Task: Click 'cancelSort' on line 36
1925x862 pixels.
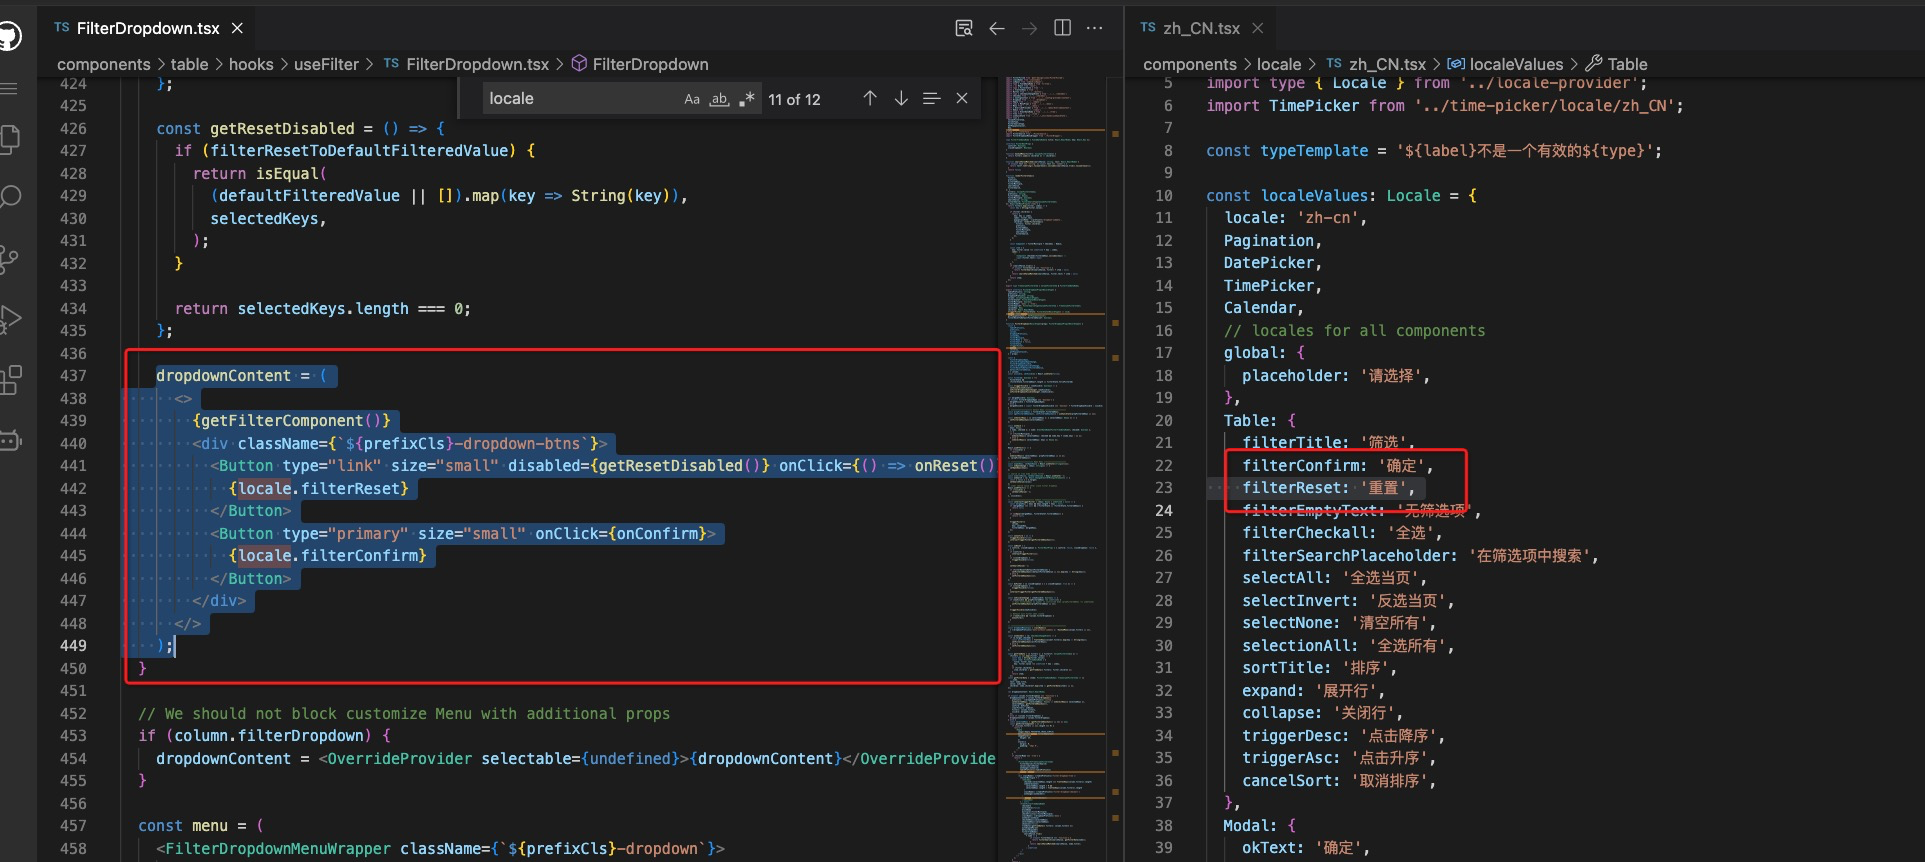Action: point(1287,781)
